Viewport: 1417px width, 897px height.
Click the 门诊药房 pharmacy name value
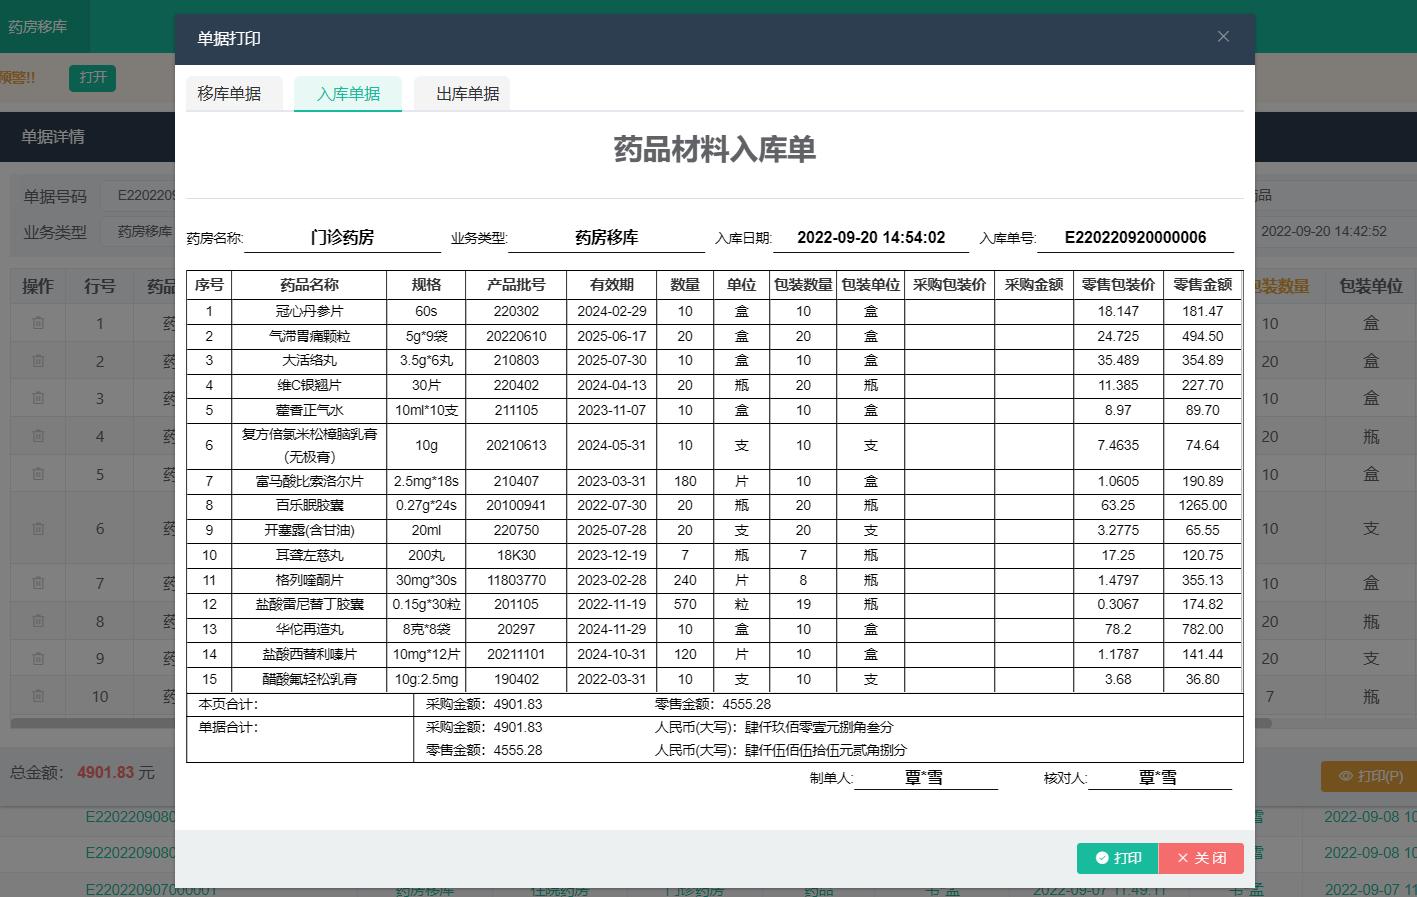coord(342,238)
